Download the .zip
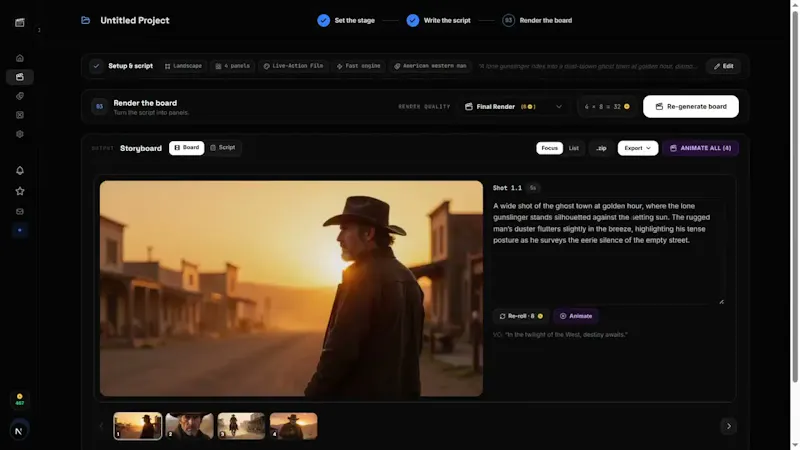800x450 pixels. click(x=602, y=148)
